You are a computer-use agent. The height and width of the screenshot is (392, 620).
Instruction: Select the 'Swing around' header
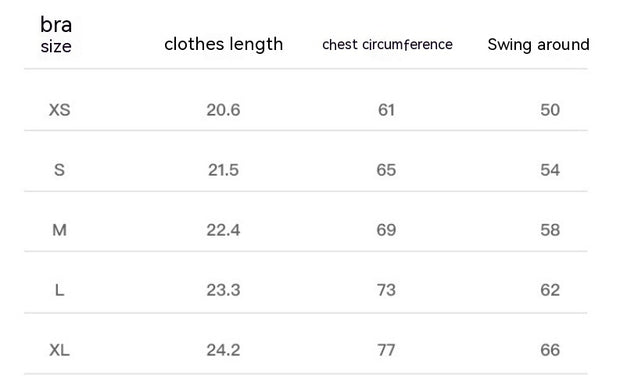538,44
